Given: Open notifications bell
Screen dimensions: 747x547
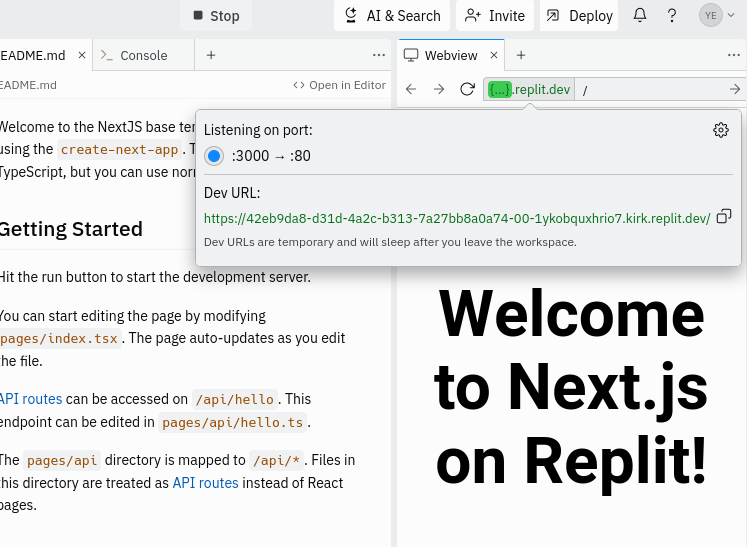Looking at the screenshot, I should (639, 15).
